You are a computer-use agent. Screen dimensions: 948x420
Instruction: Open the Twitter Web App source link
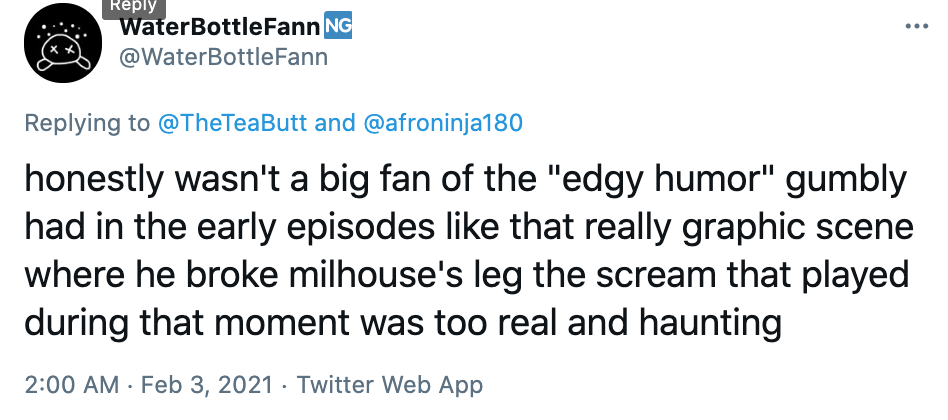tap(390, 384)
